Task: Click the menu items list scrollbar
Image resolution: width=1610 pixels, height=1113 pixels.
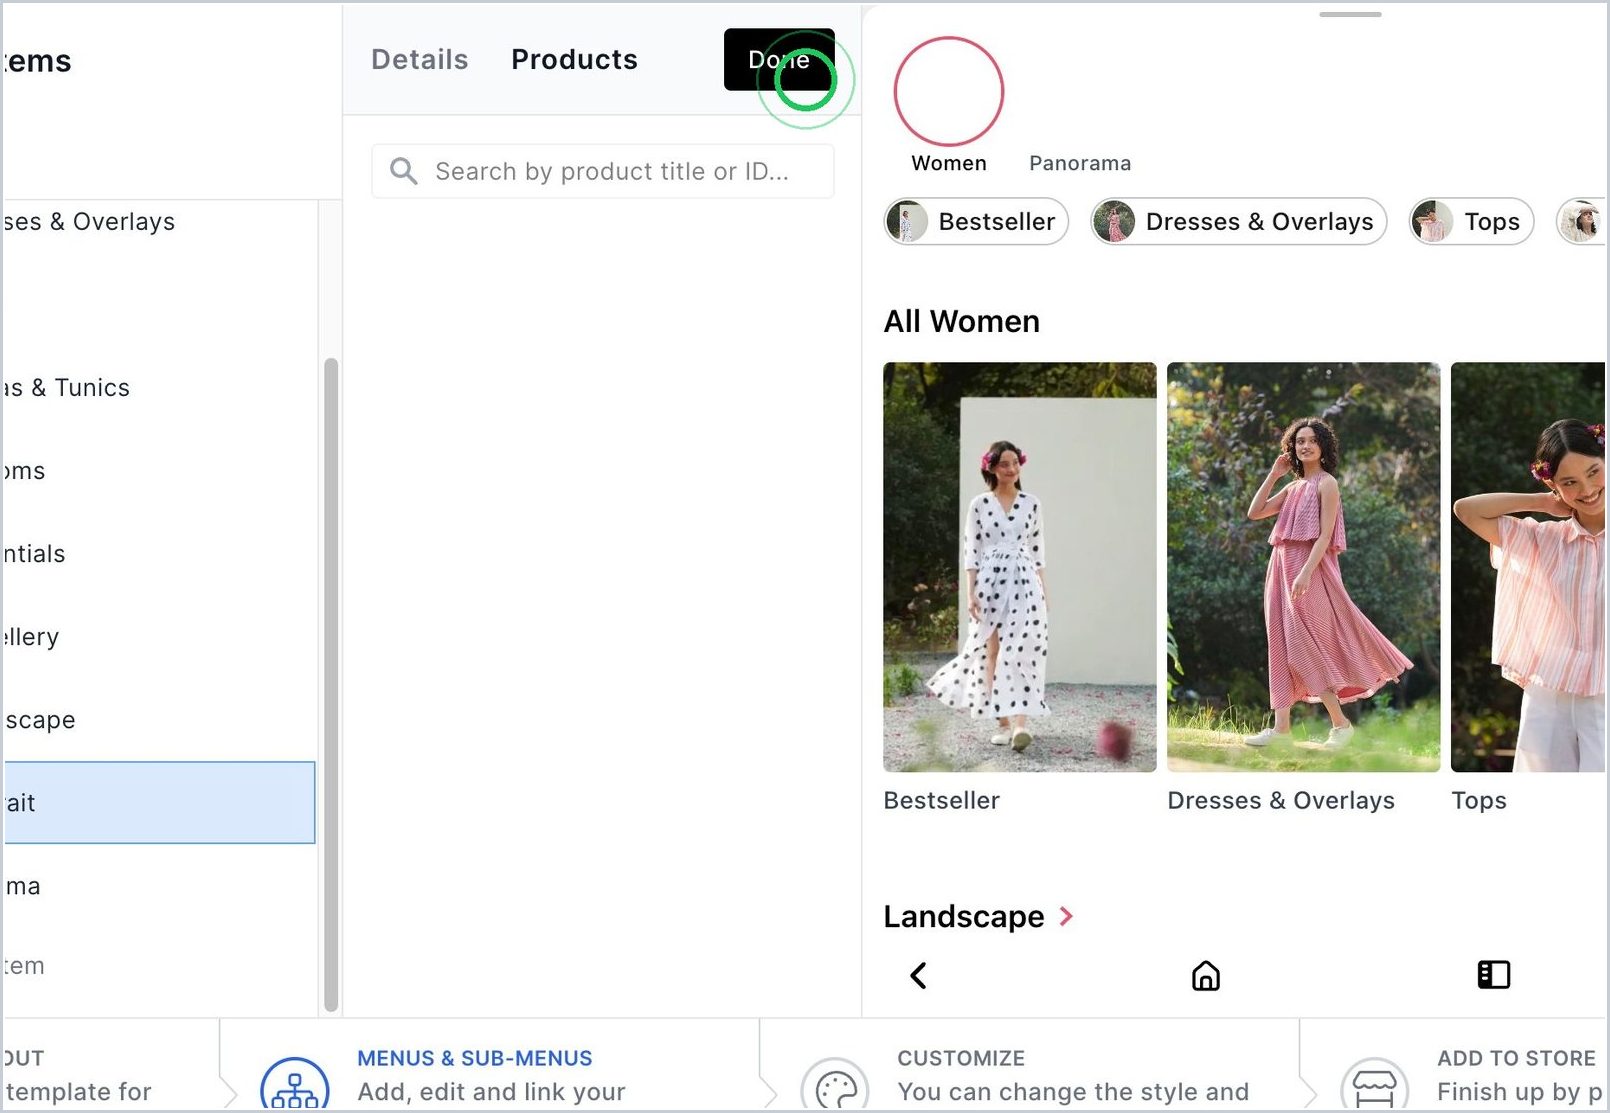Action: coord(331,685)
